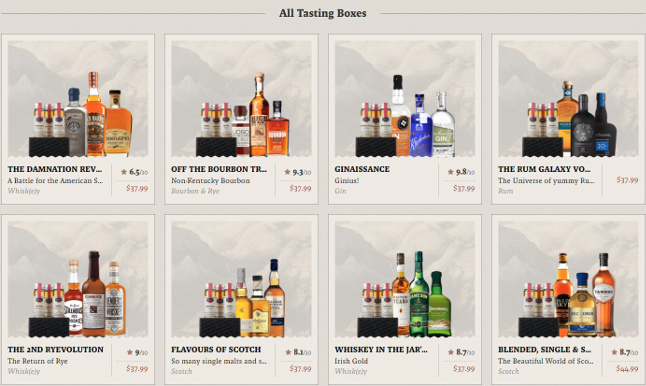Click 'The Universe of yummy Ru...' subtitle

[x=546, y=180]
